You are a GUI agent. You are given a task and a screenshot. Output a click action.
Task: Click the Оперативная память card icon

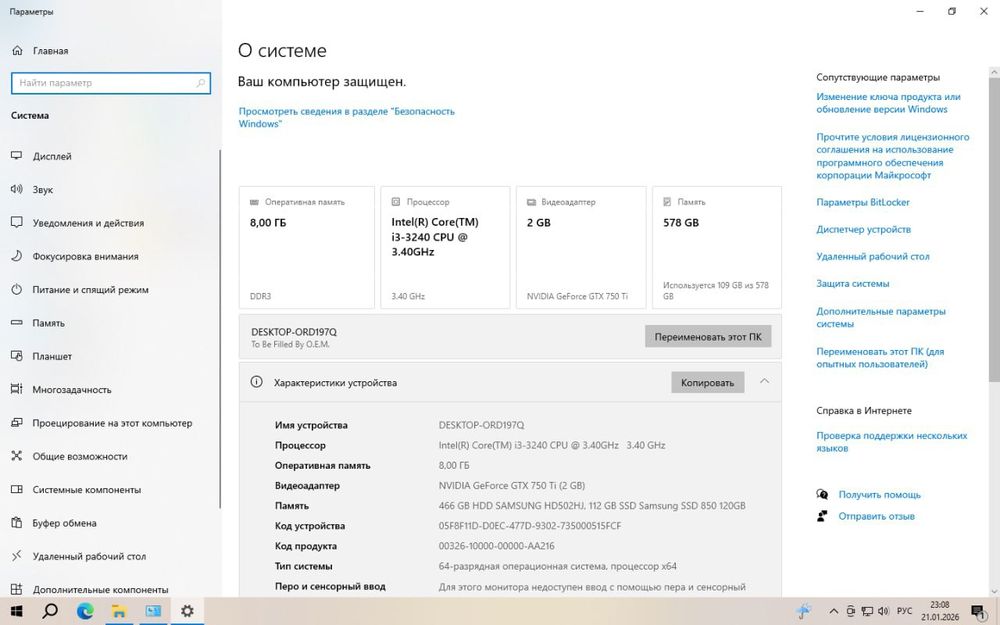254,202
